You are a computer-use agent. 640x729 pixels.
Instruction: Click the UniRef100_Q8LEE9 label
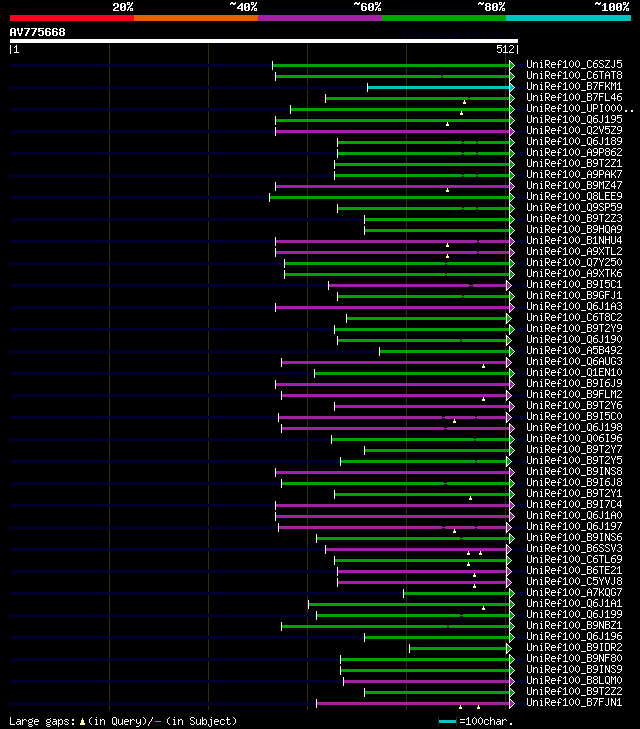(x=574, y=196)
